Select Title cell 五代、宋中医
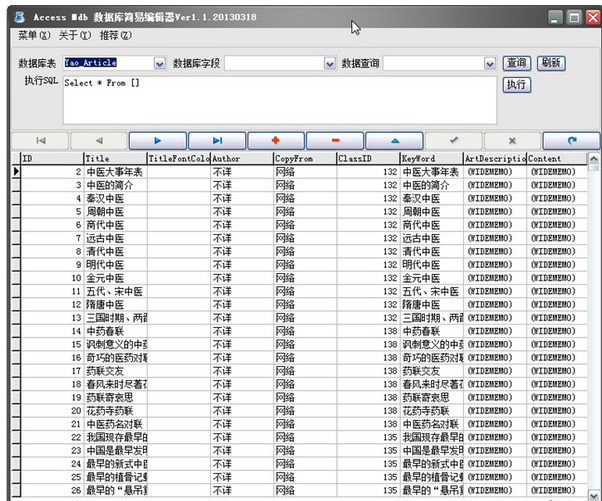The width and height of the screenshot is (602, 501). point(115,291)
